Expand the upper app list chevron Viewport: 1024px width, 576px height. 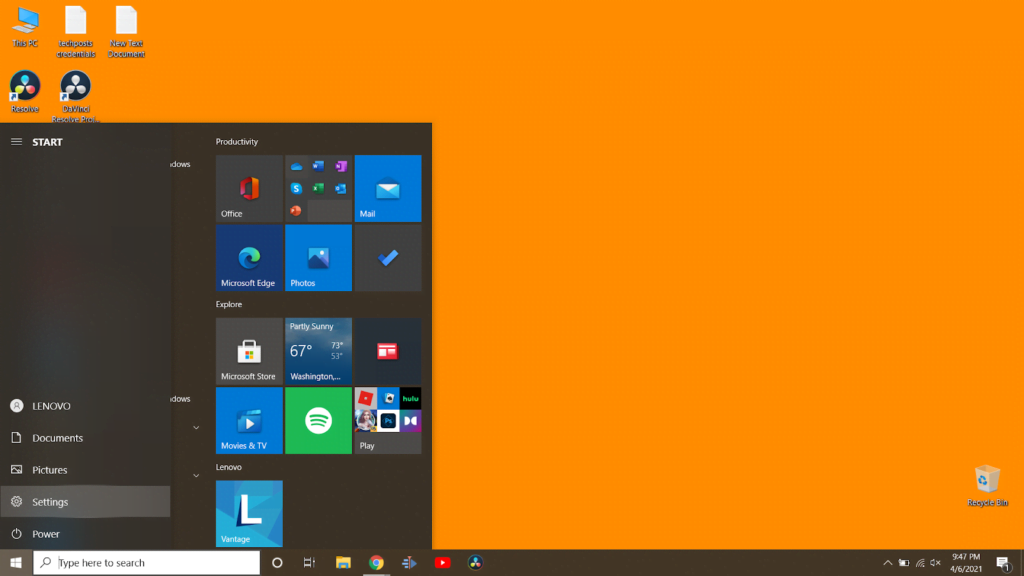coord(196,428)
